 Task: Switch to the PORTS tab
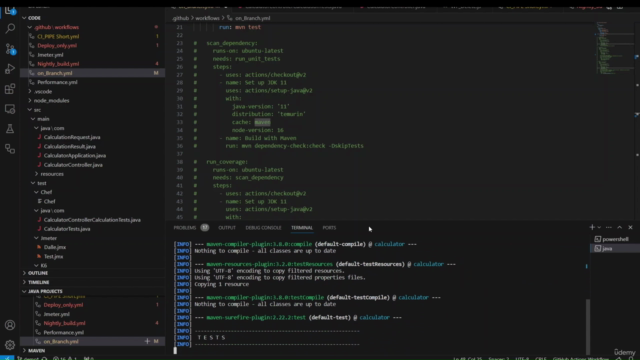329,228
